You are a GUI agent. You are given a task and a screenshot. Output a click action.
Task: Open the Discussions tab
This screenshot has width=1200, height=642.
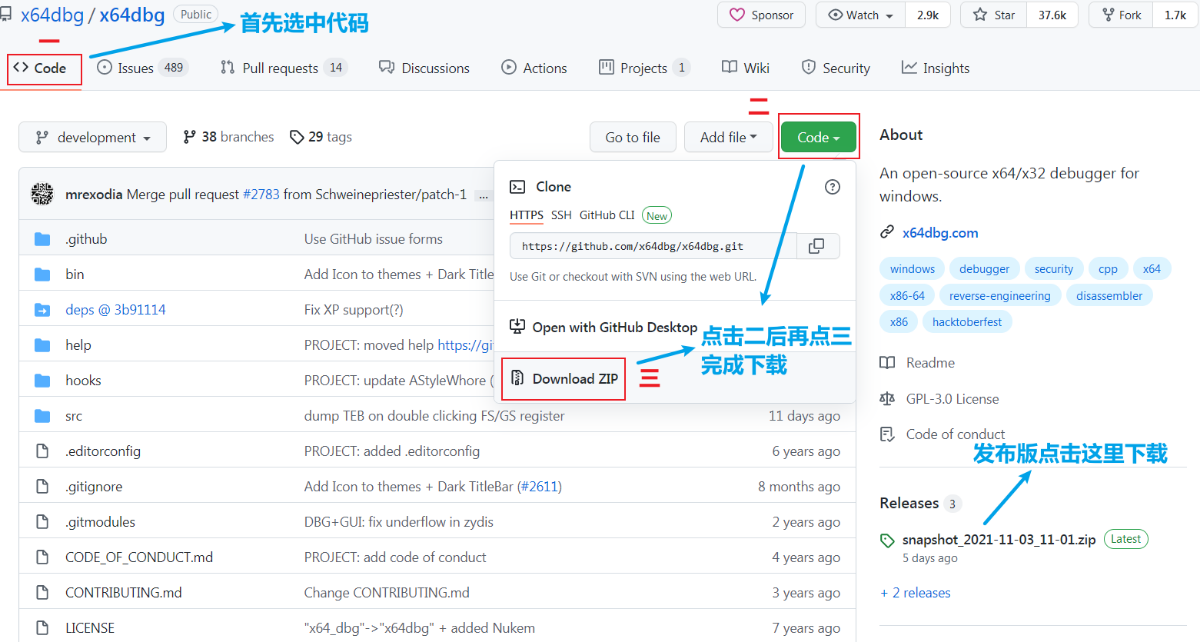424,68
